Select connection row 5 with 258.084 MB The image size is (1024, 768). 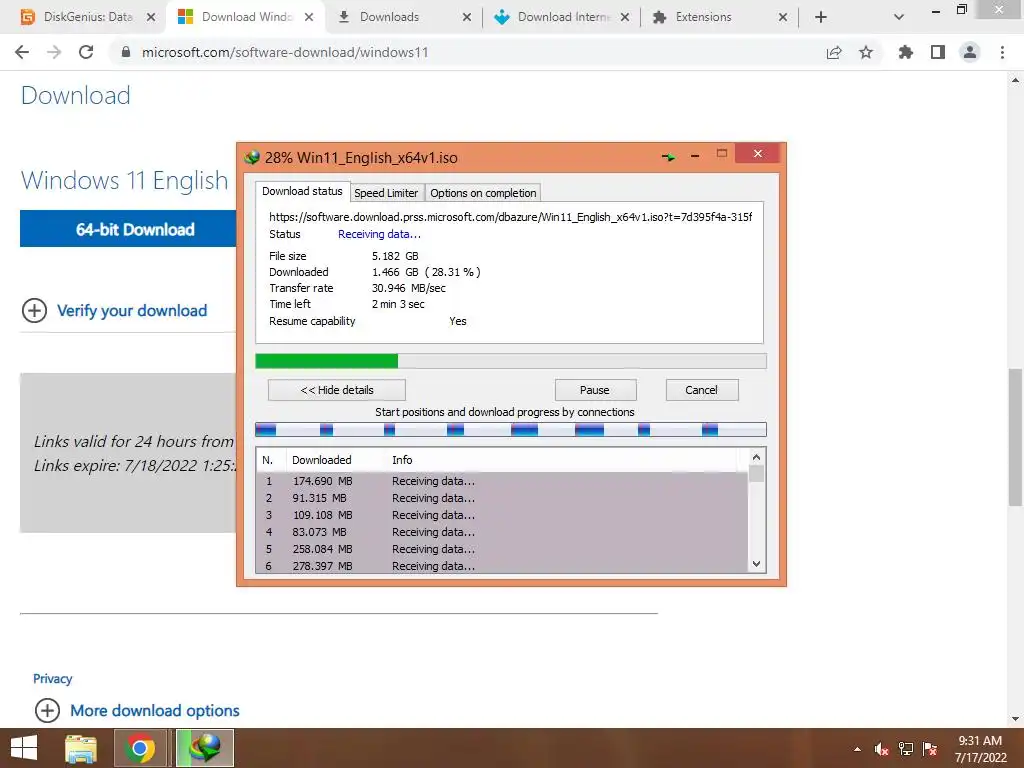click(x=502, y=549)
